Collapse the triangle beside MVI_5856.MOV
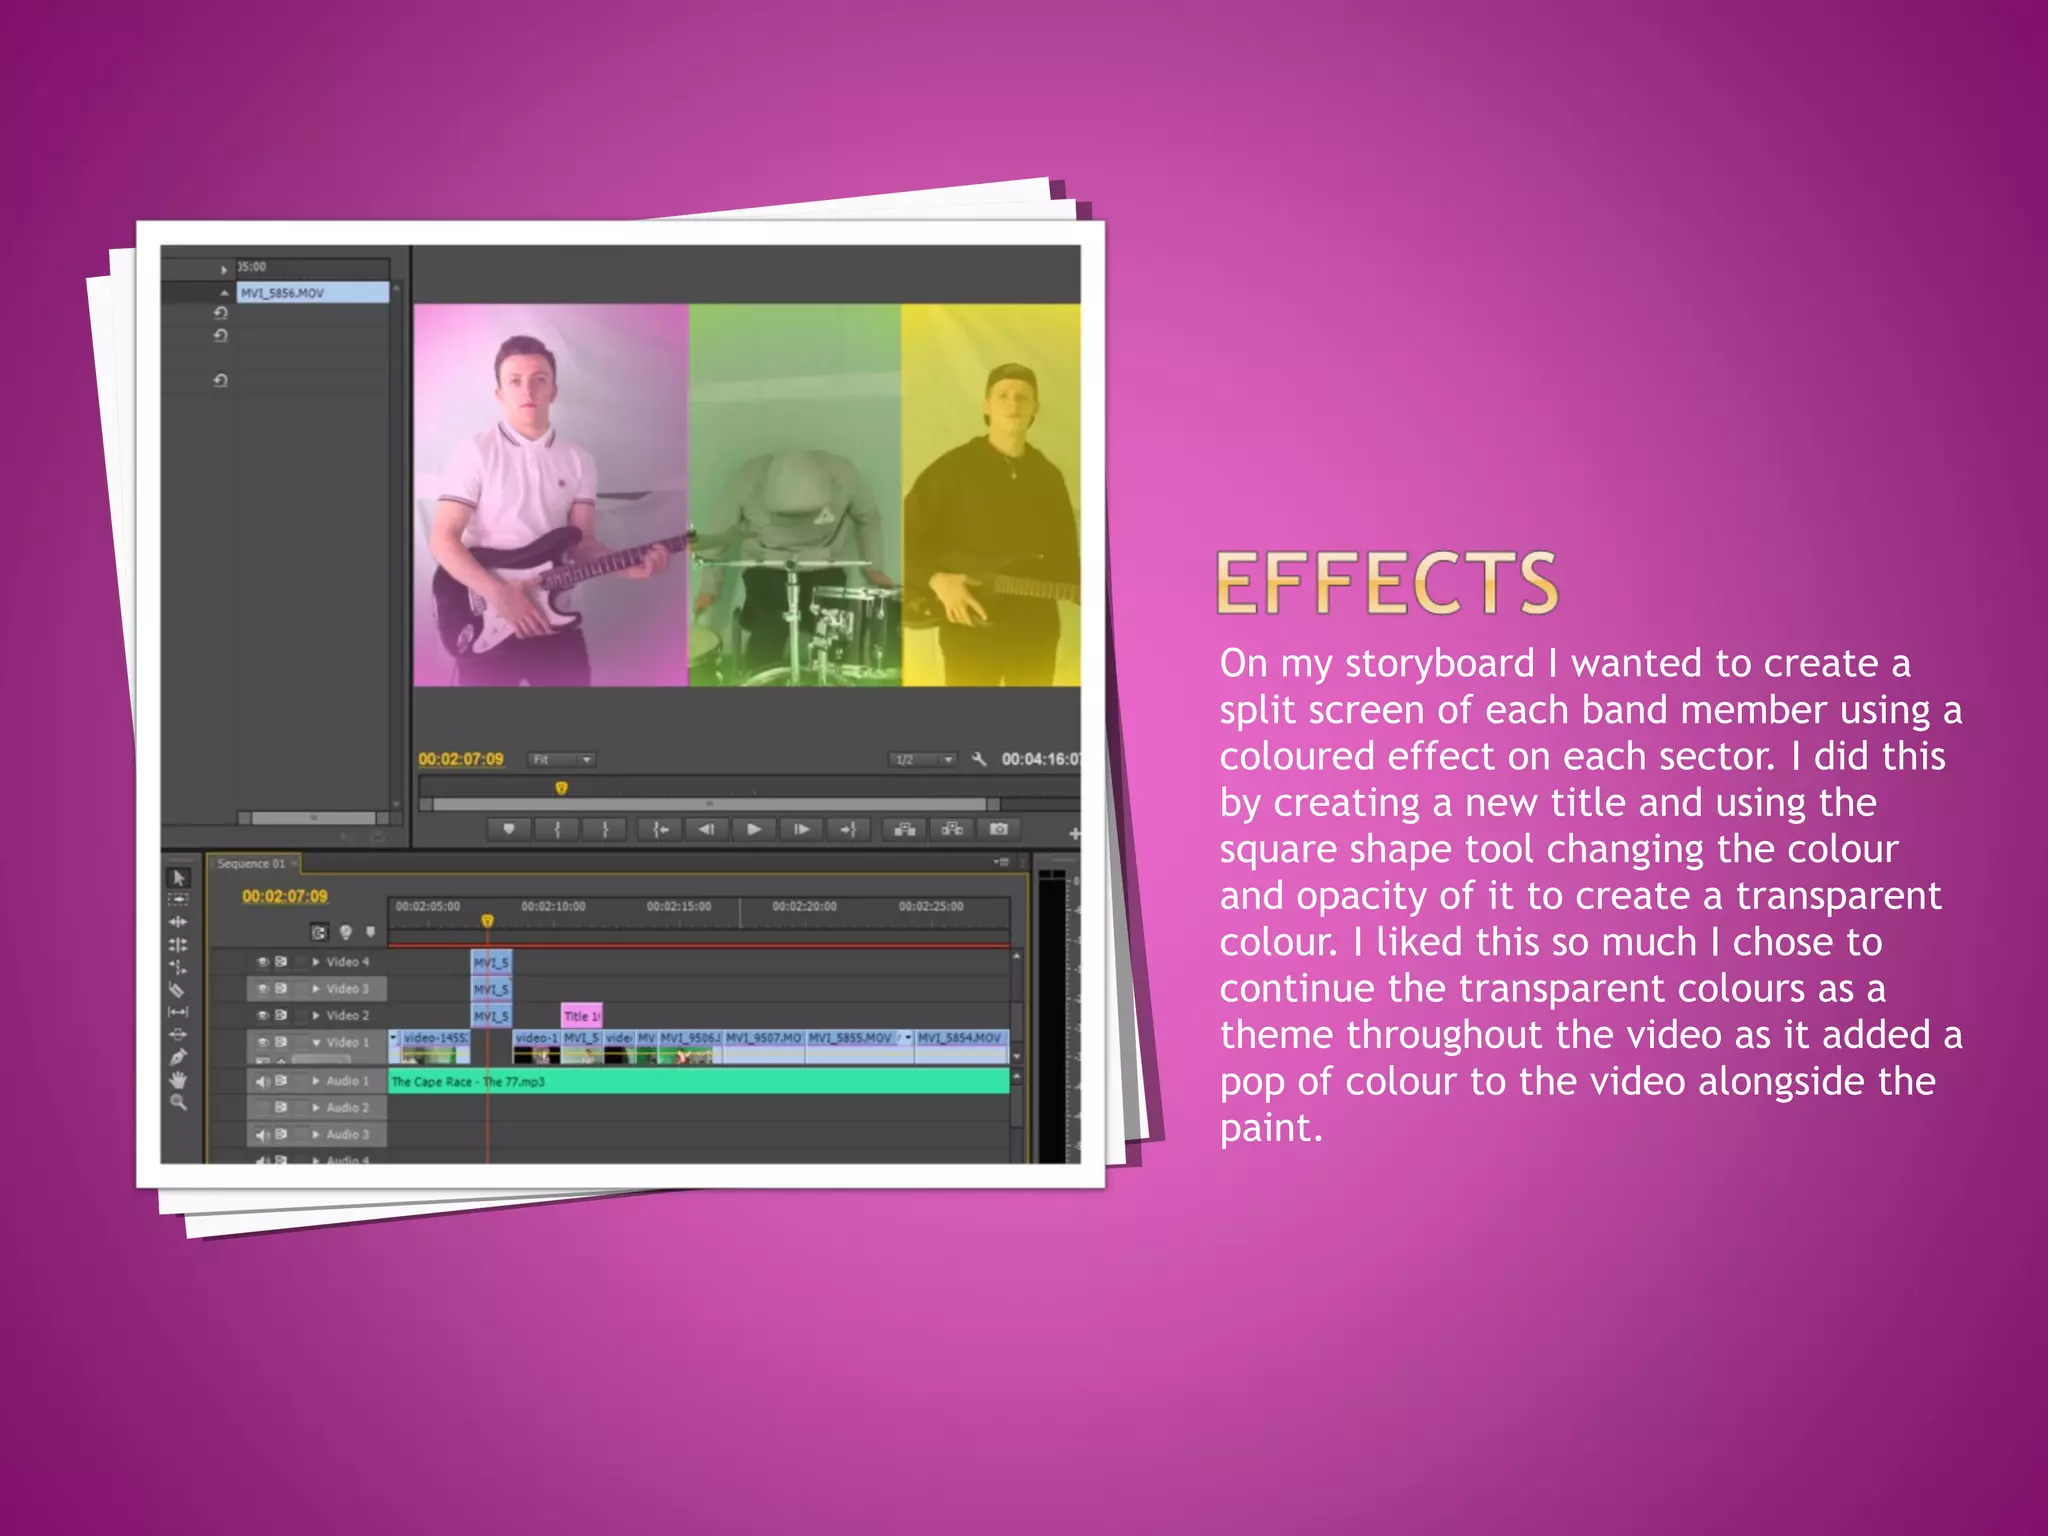 [224, 293]
